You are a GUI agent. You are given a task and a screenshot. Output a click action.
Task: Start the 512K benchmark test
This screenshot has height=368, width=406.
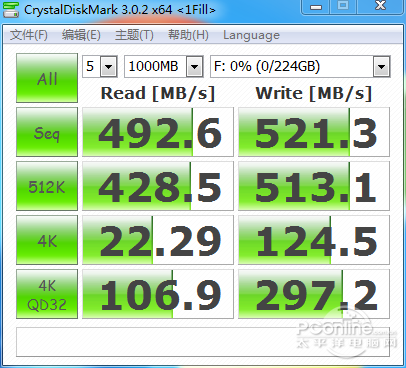tap(47, 186)
